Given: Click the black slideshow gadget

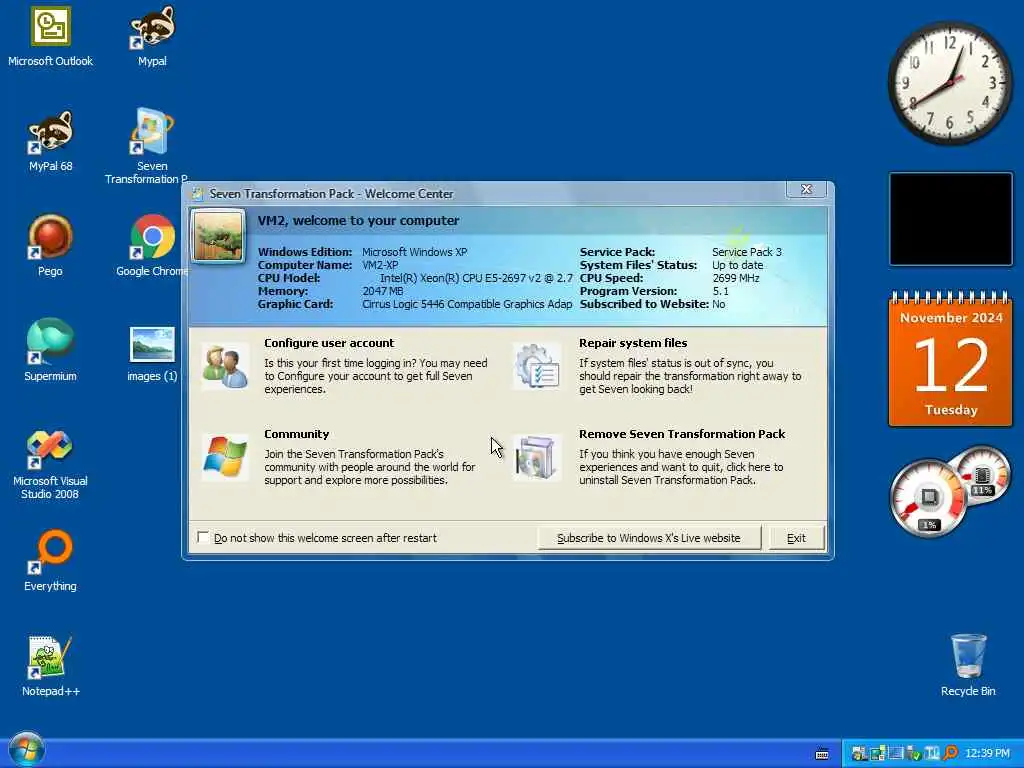Looking at the screenshot, I should click(951, 219).
